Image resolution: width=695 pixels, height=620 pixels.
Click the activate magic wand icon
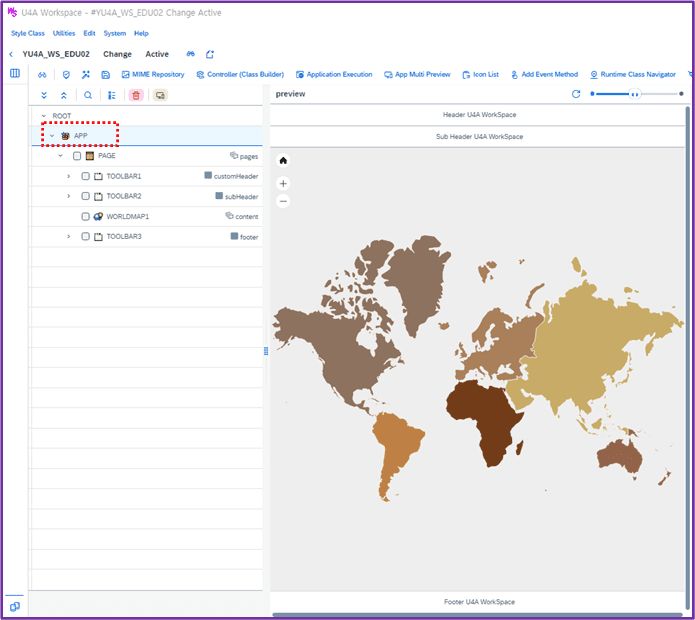click(x=86, y=74)
